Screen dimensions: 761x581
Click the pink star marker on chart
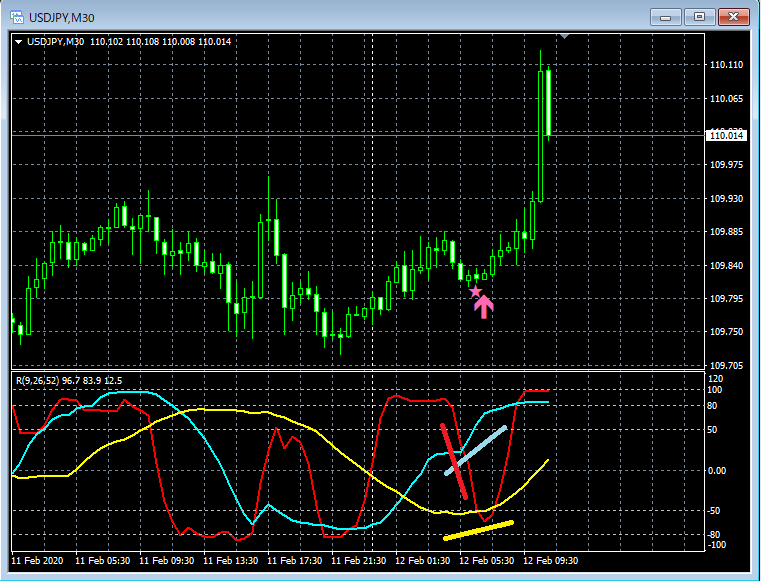(475, 291)
